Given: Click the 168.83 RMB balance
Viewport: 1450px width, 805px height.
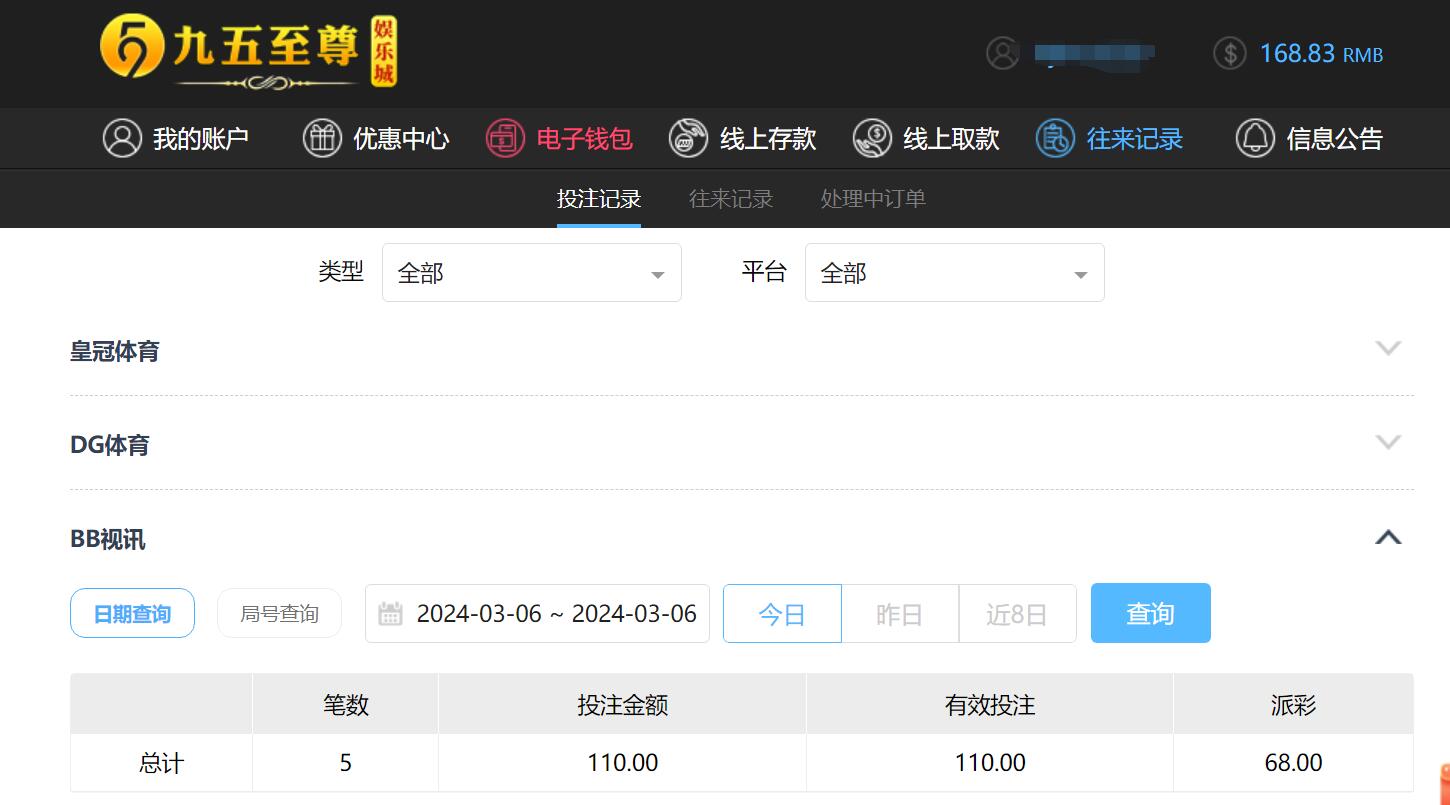Looking at the screenshot, I should (x=1321, y=53).
